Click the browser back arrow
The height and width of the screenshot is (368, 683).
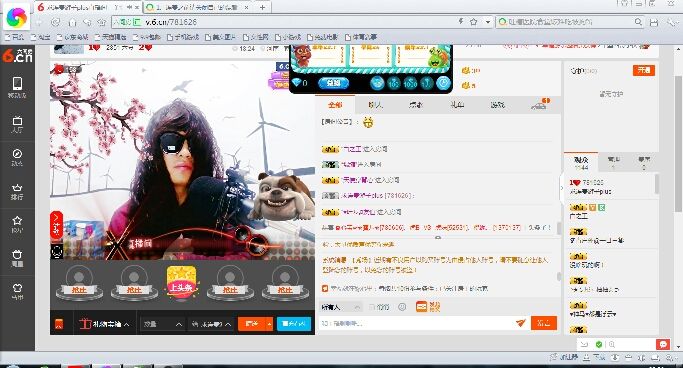39,22
